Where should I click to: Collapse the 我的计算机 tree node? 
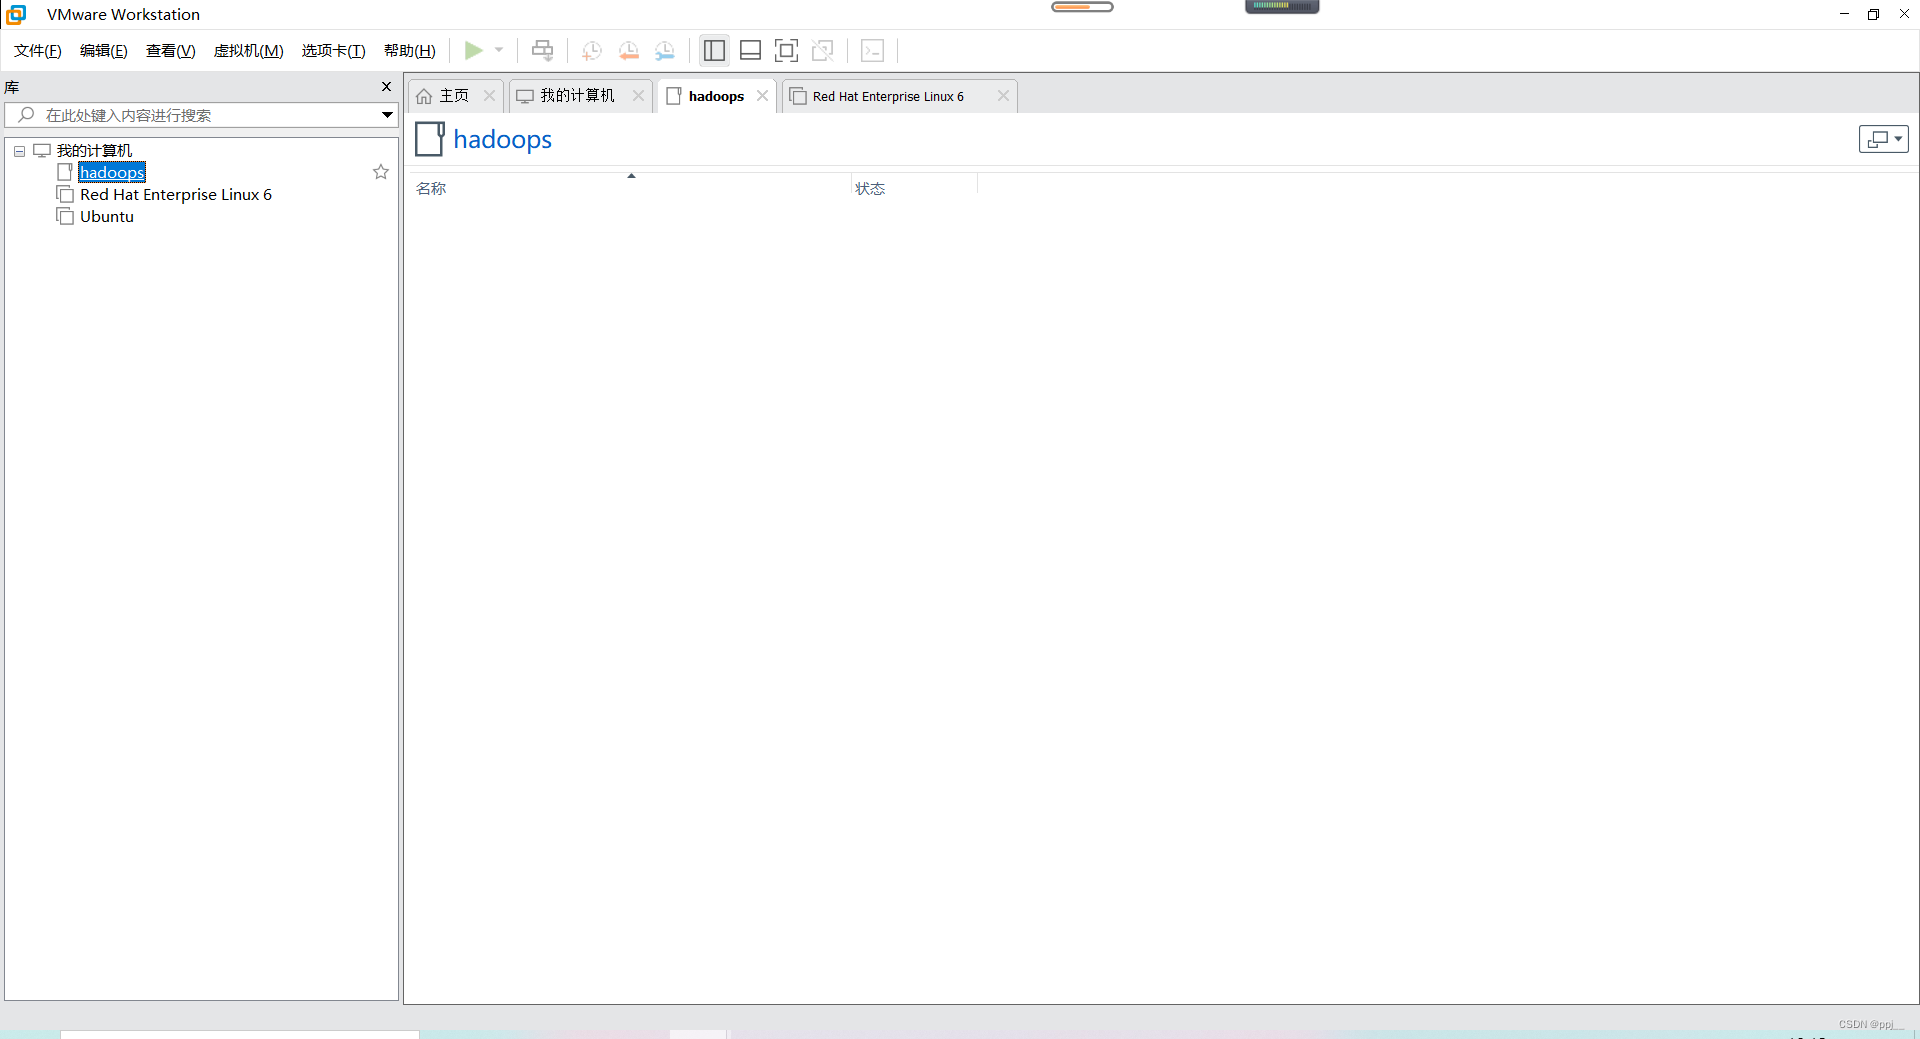point(19,151)
